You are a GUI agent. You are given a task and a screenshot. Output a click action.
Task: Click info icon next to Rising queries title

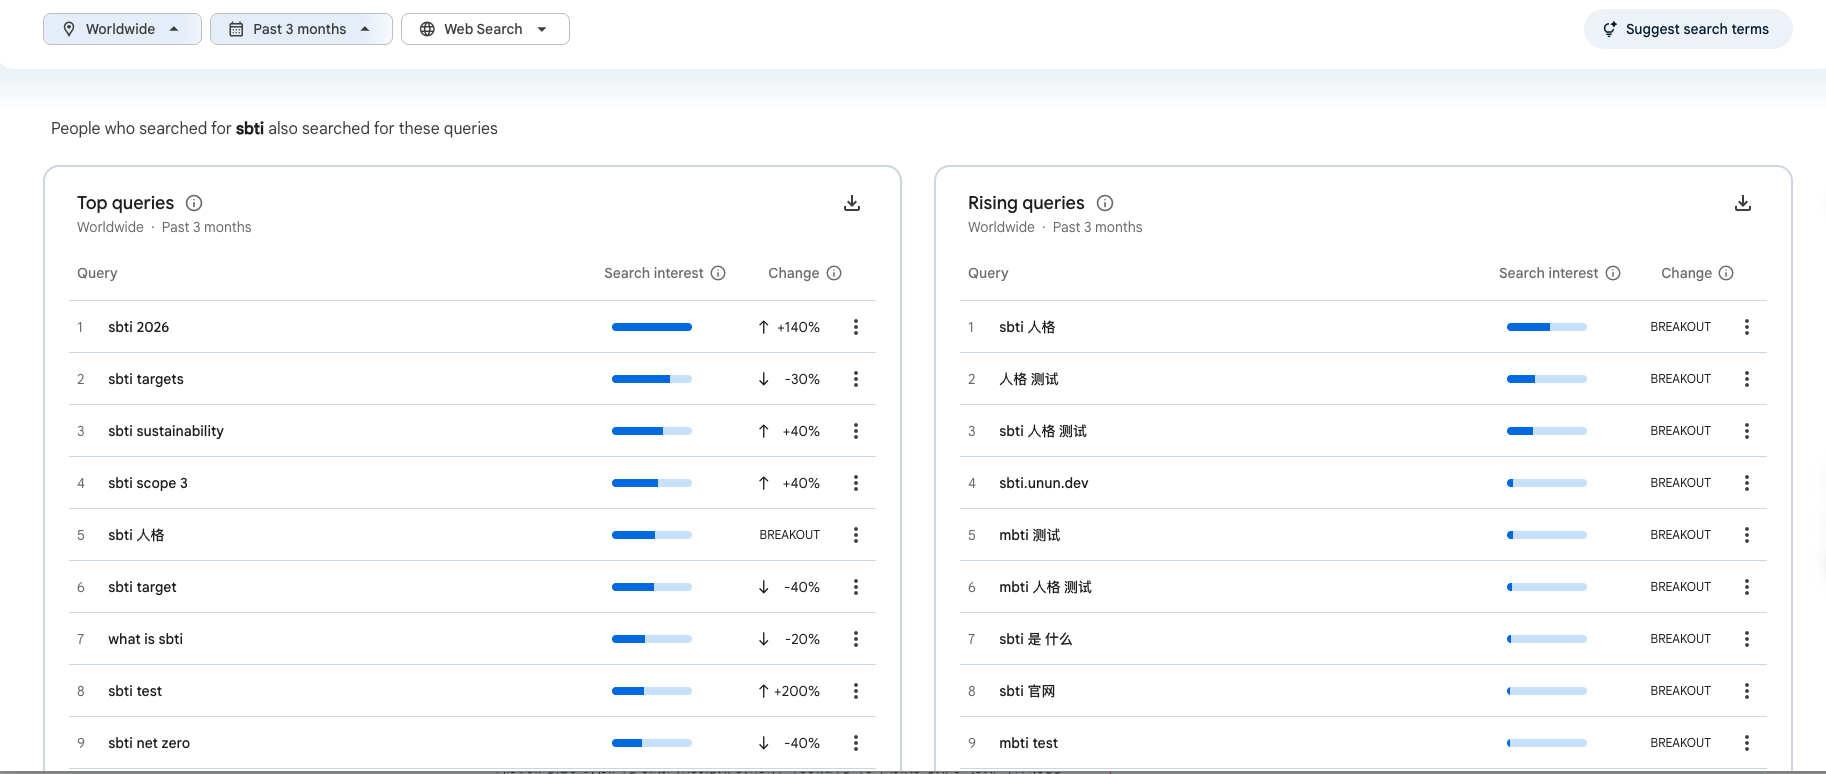[1105, 203]
